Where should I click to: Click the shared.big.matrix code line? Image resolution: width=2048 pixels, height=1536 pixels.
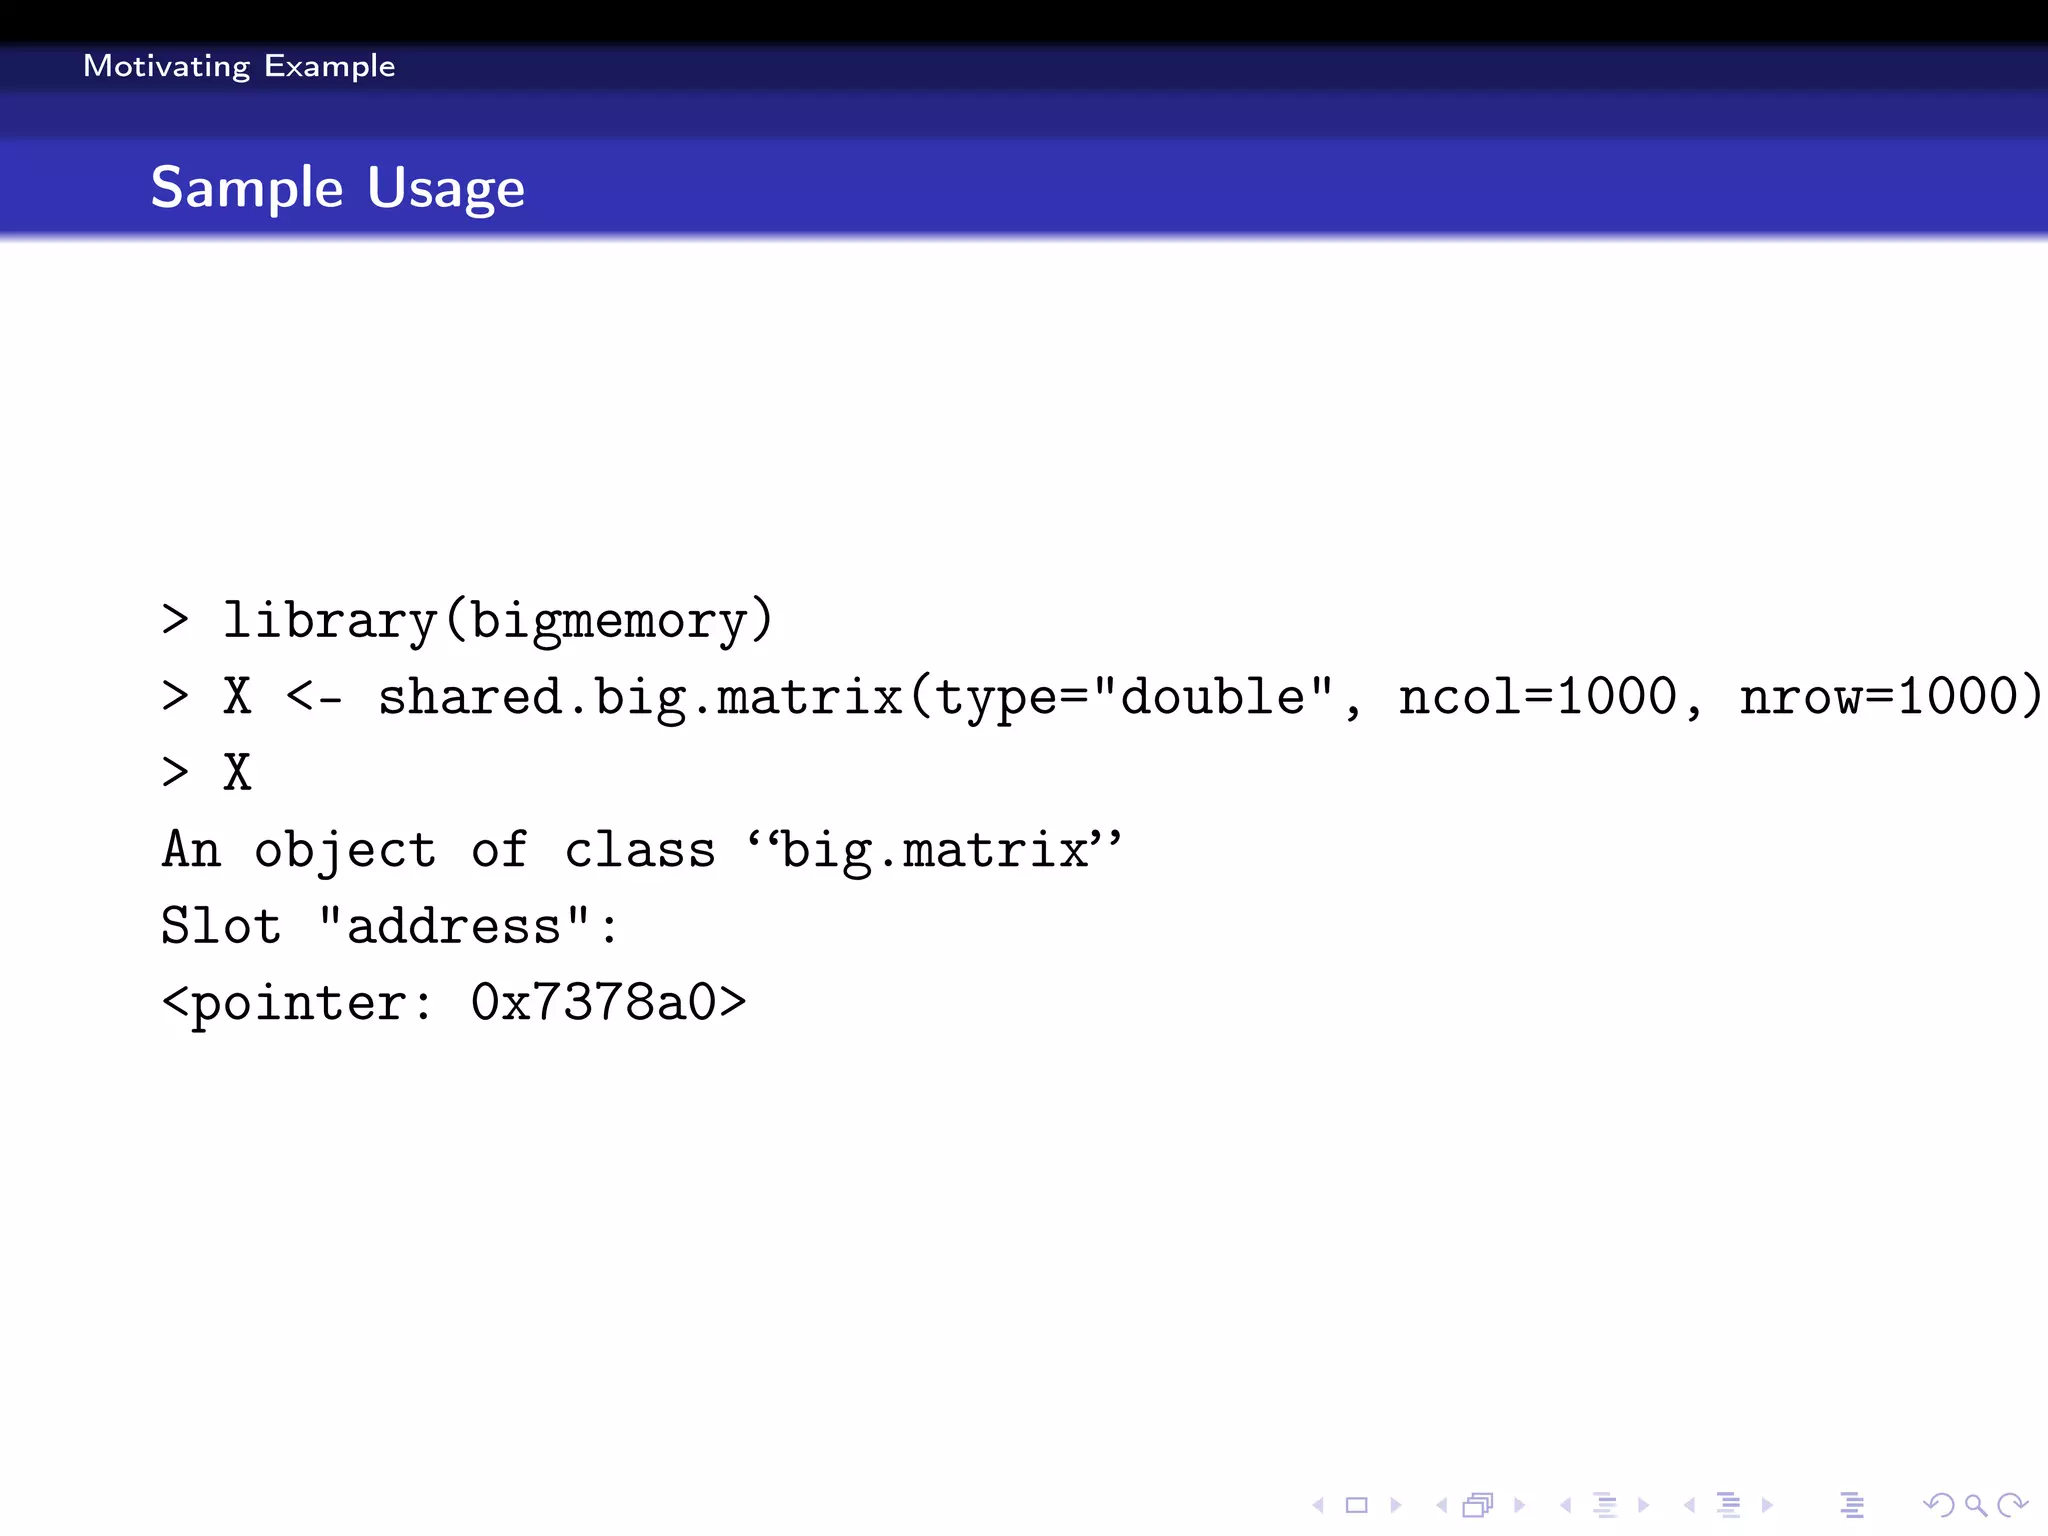pyautogui.click(x=1102, y=696)
